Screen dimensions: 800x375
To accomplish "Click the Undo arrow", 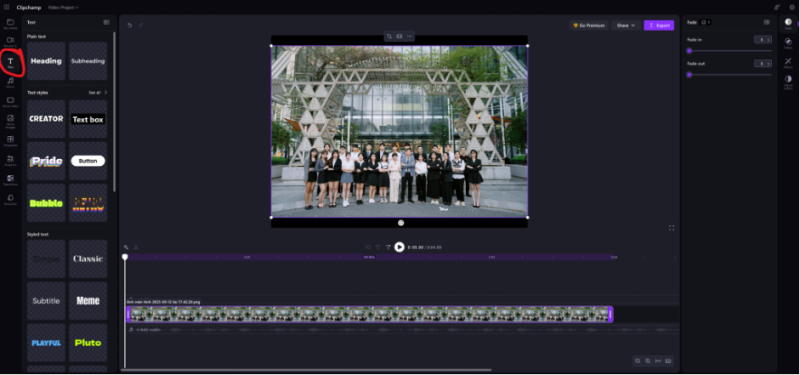I will click(x=130, y=25).
